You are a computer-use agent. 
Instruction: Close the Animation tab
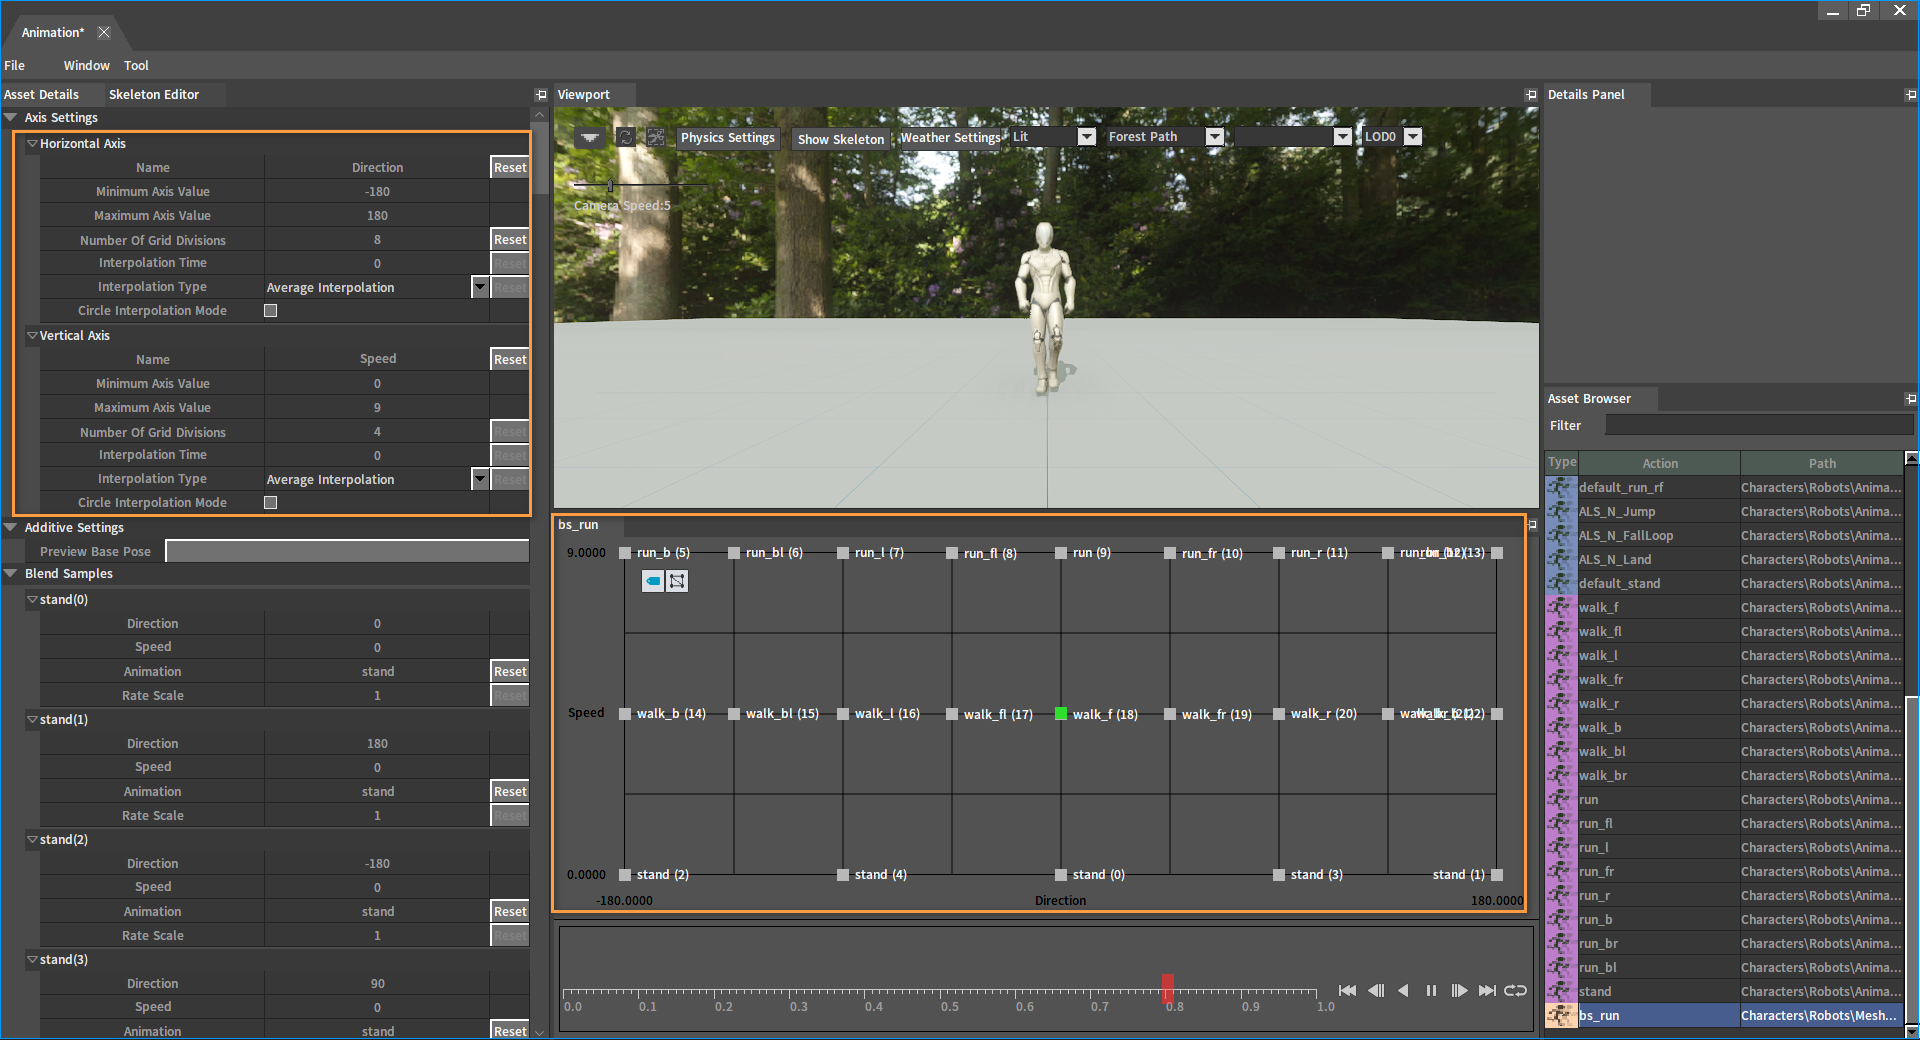pos(104,32)
